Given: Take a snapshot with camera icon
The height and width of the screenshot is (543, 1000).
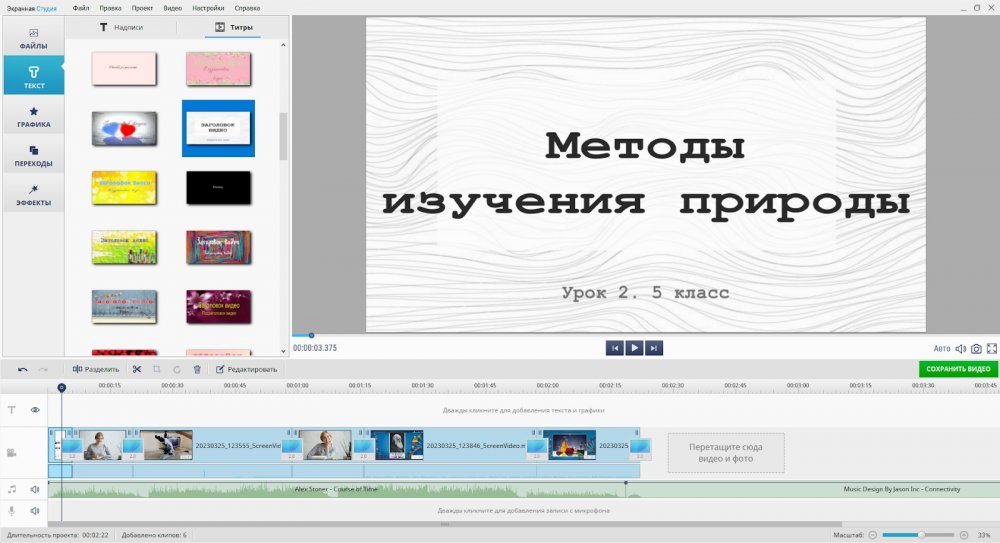Looking at the screenshot, I should 977,348.
